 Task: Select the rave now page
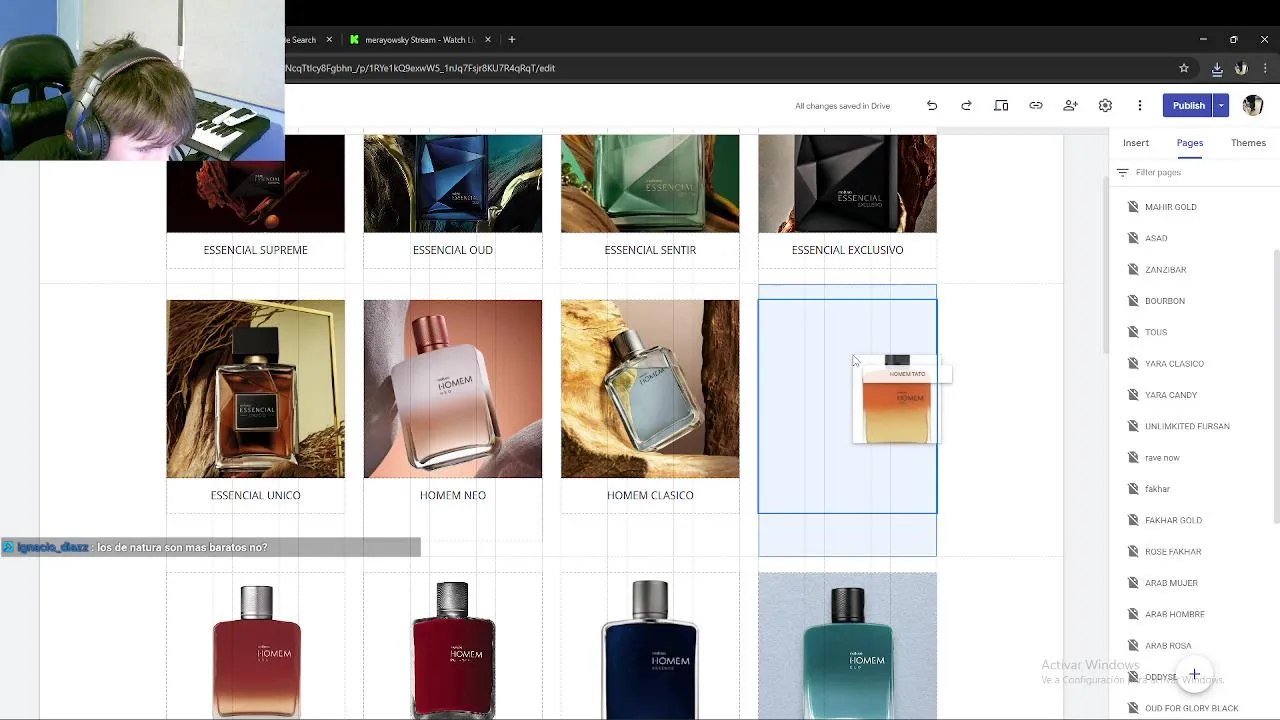[x=1162, y=458]
